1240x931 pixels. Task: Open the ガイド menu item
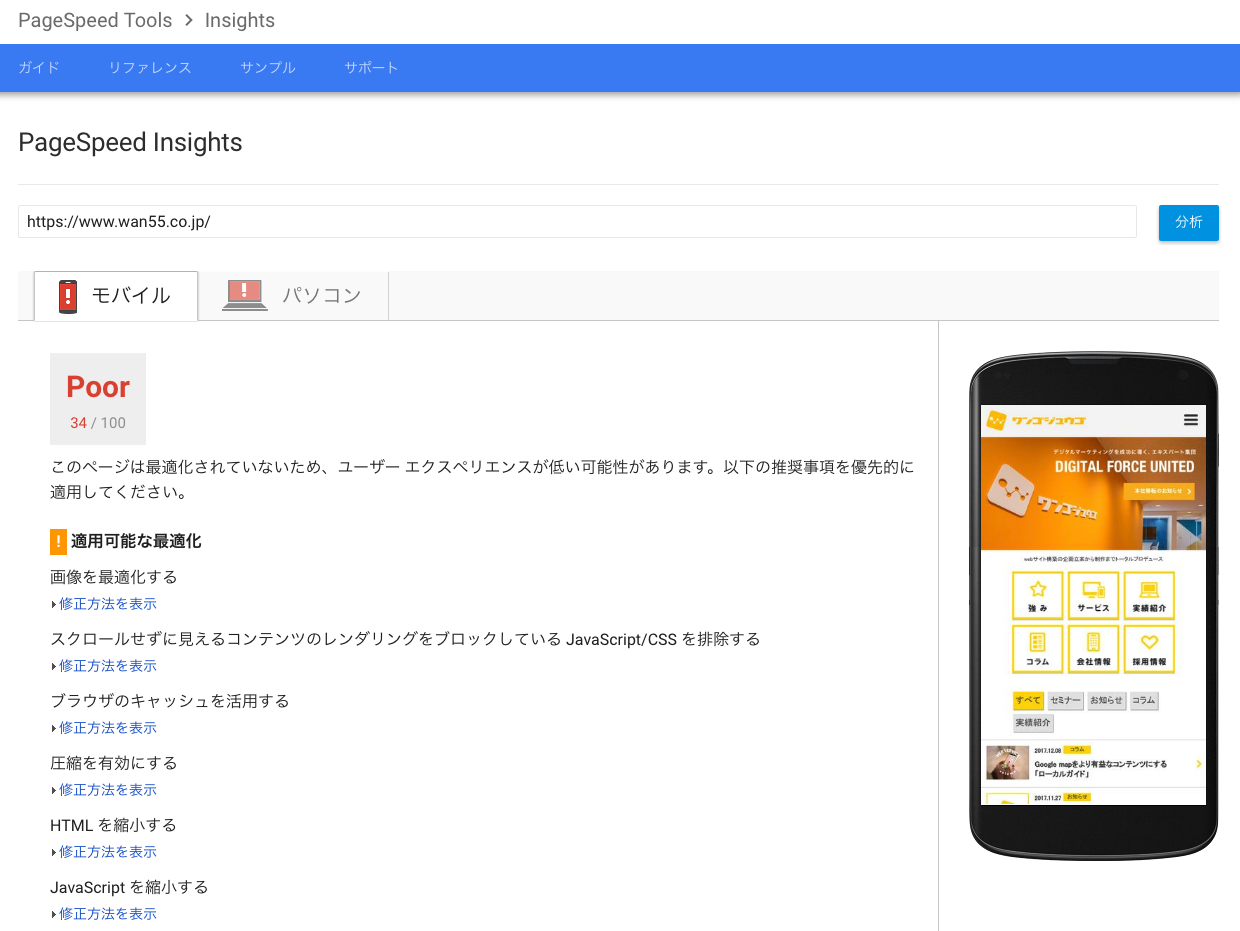click(39, 68)
